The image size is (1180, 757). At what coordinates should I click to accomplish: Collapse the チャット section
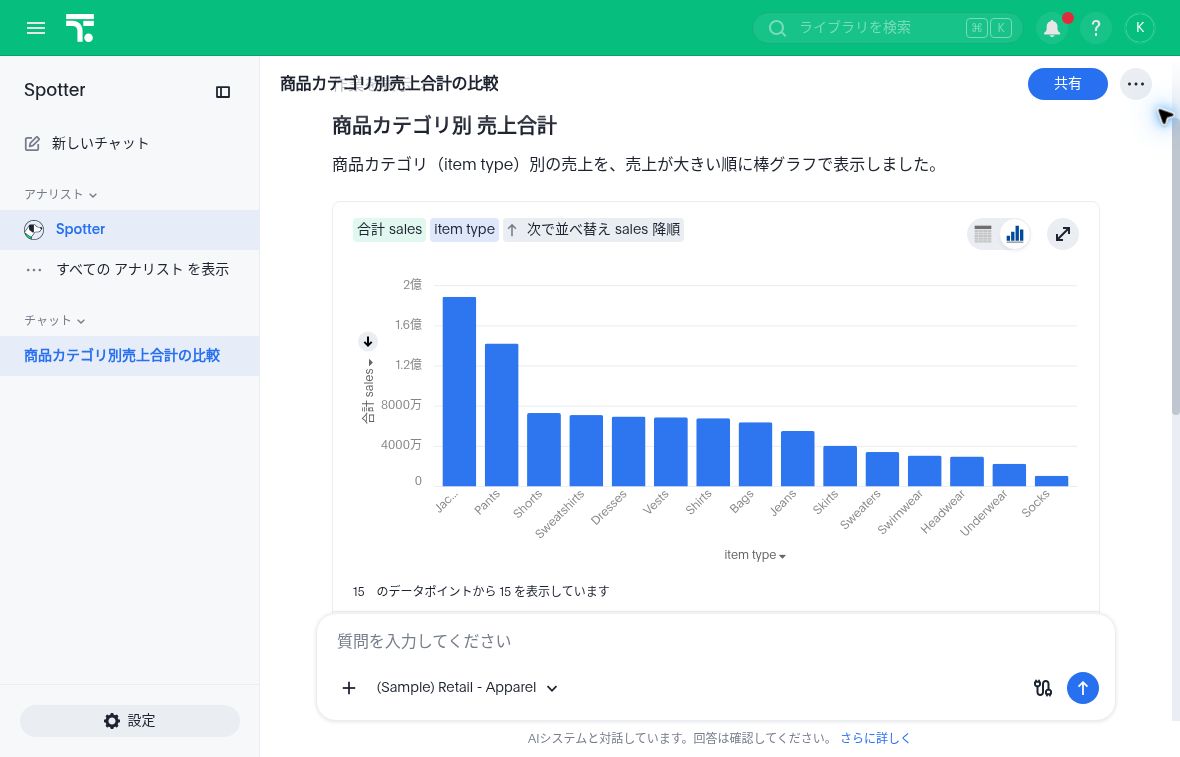(54, 321)
